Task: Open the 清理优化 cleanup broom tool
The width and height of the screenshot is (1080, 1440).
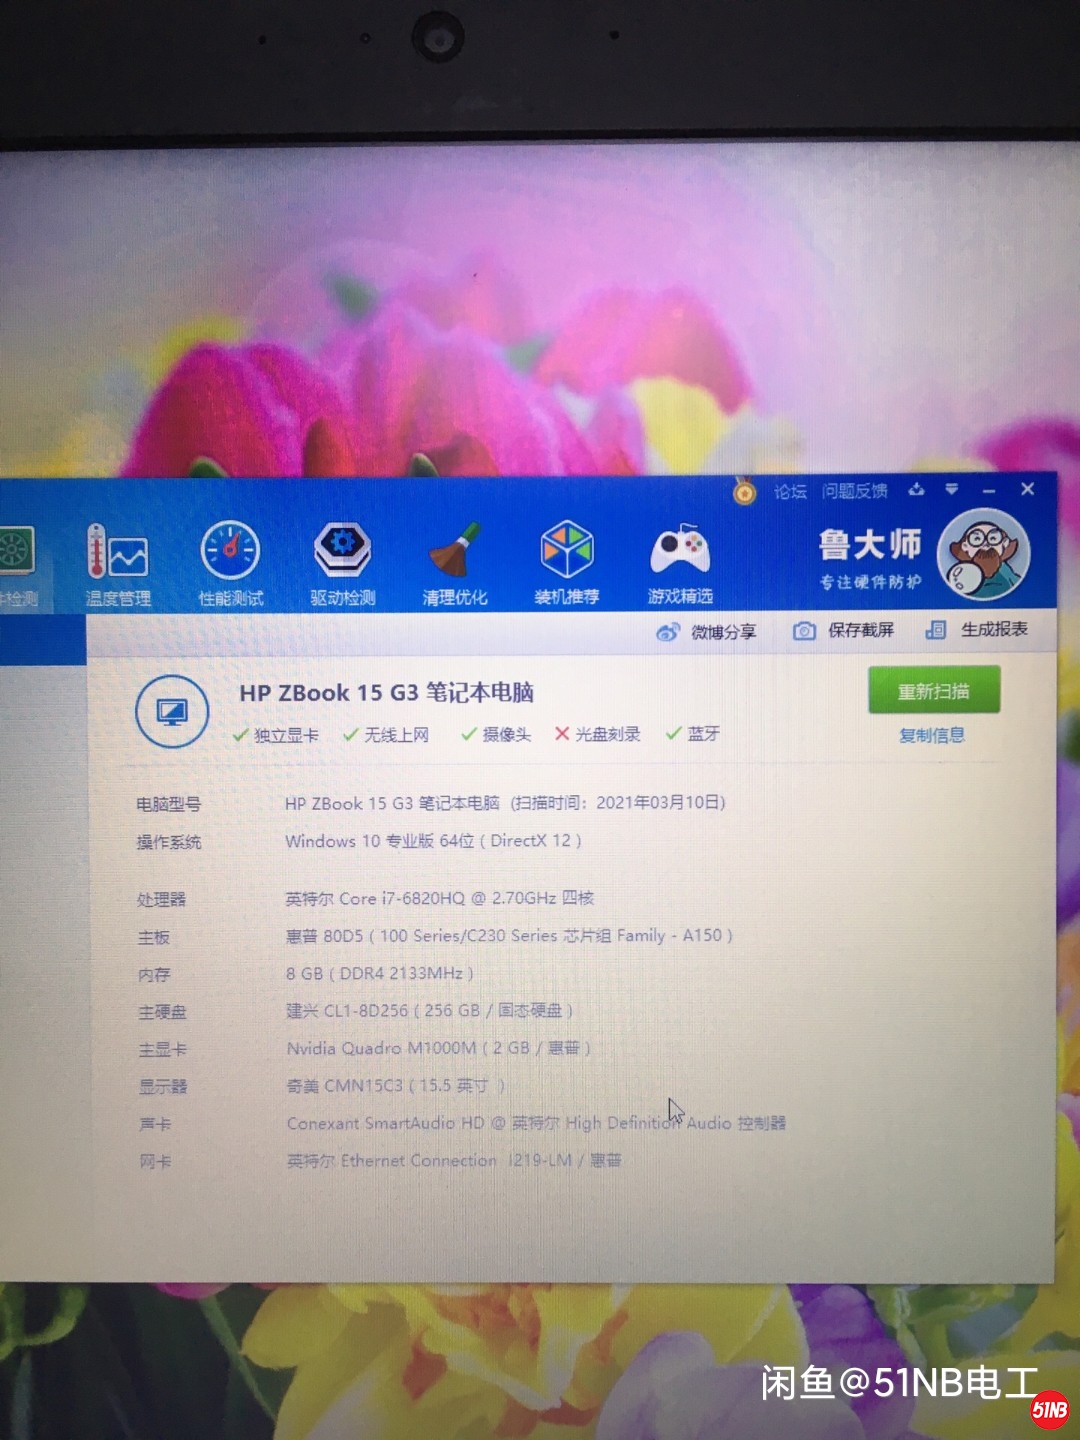Action: (x=455, y=565)
